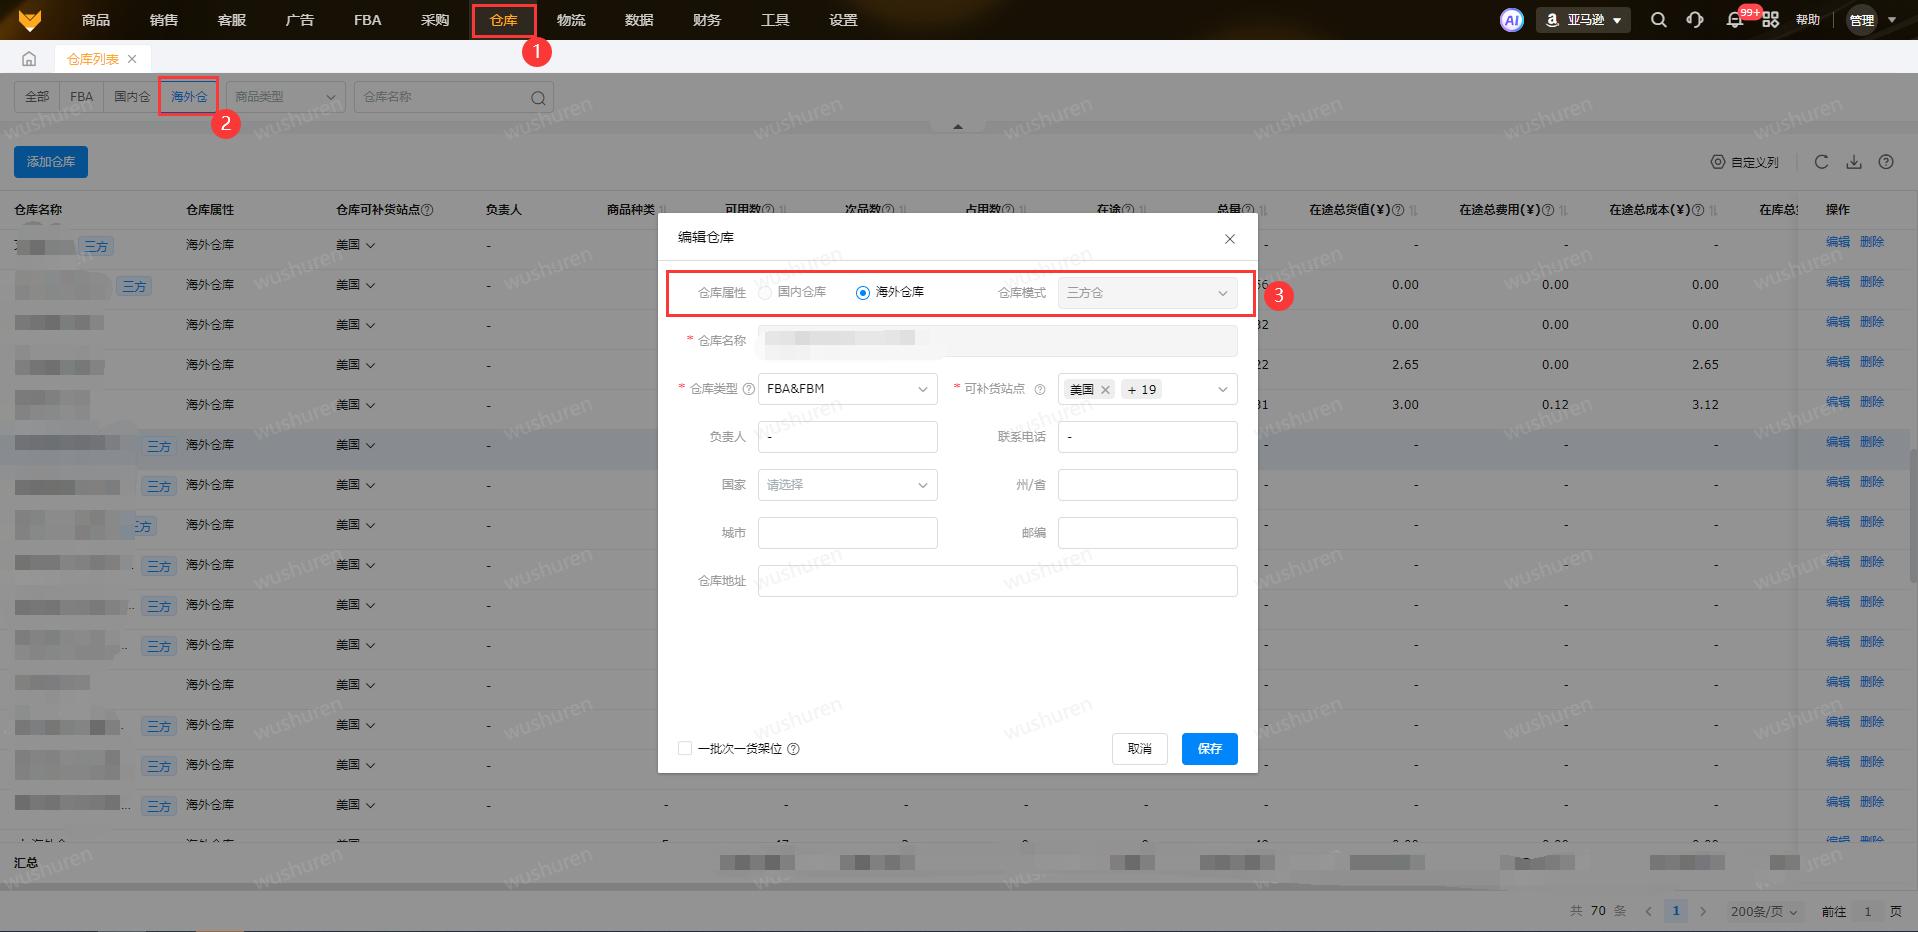Open the apps grid icon

pyautogui.click(x=1770, y=20)
